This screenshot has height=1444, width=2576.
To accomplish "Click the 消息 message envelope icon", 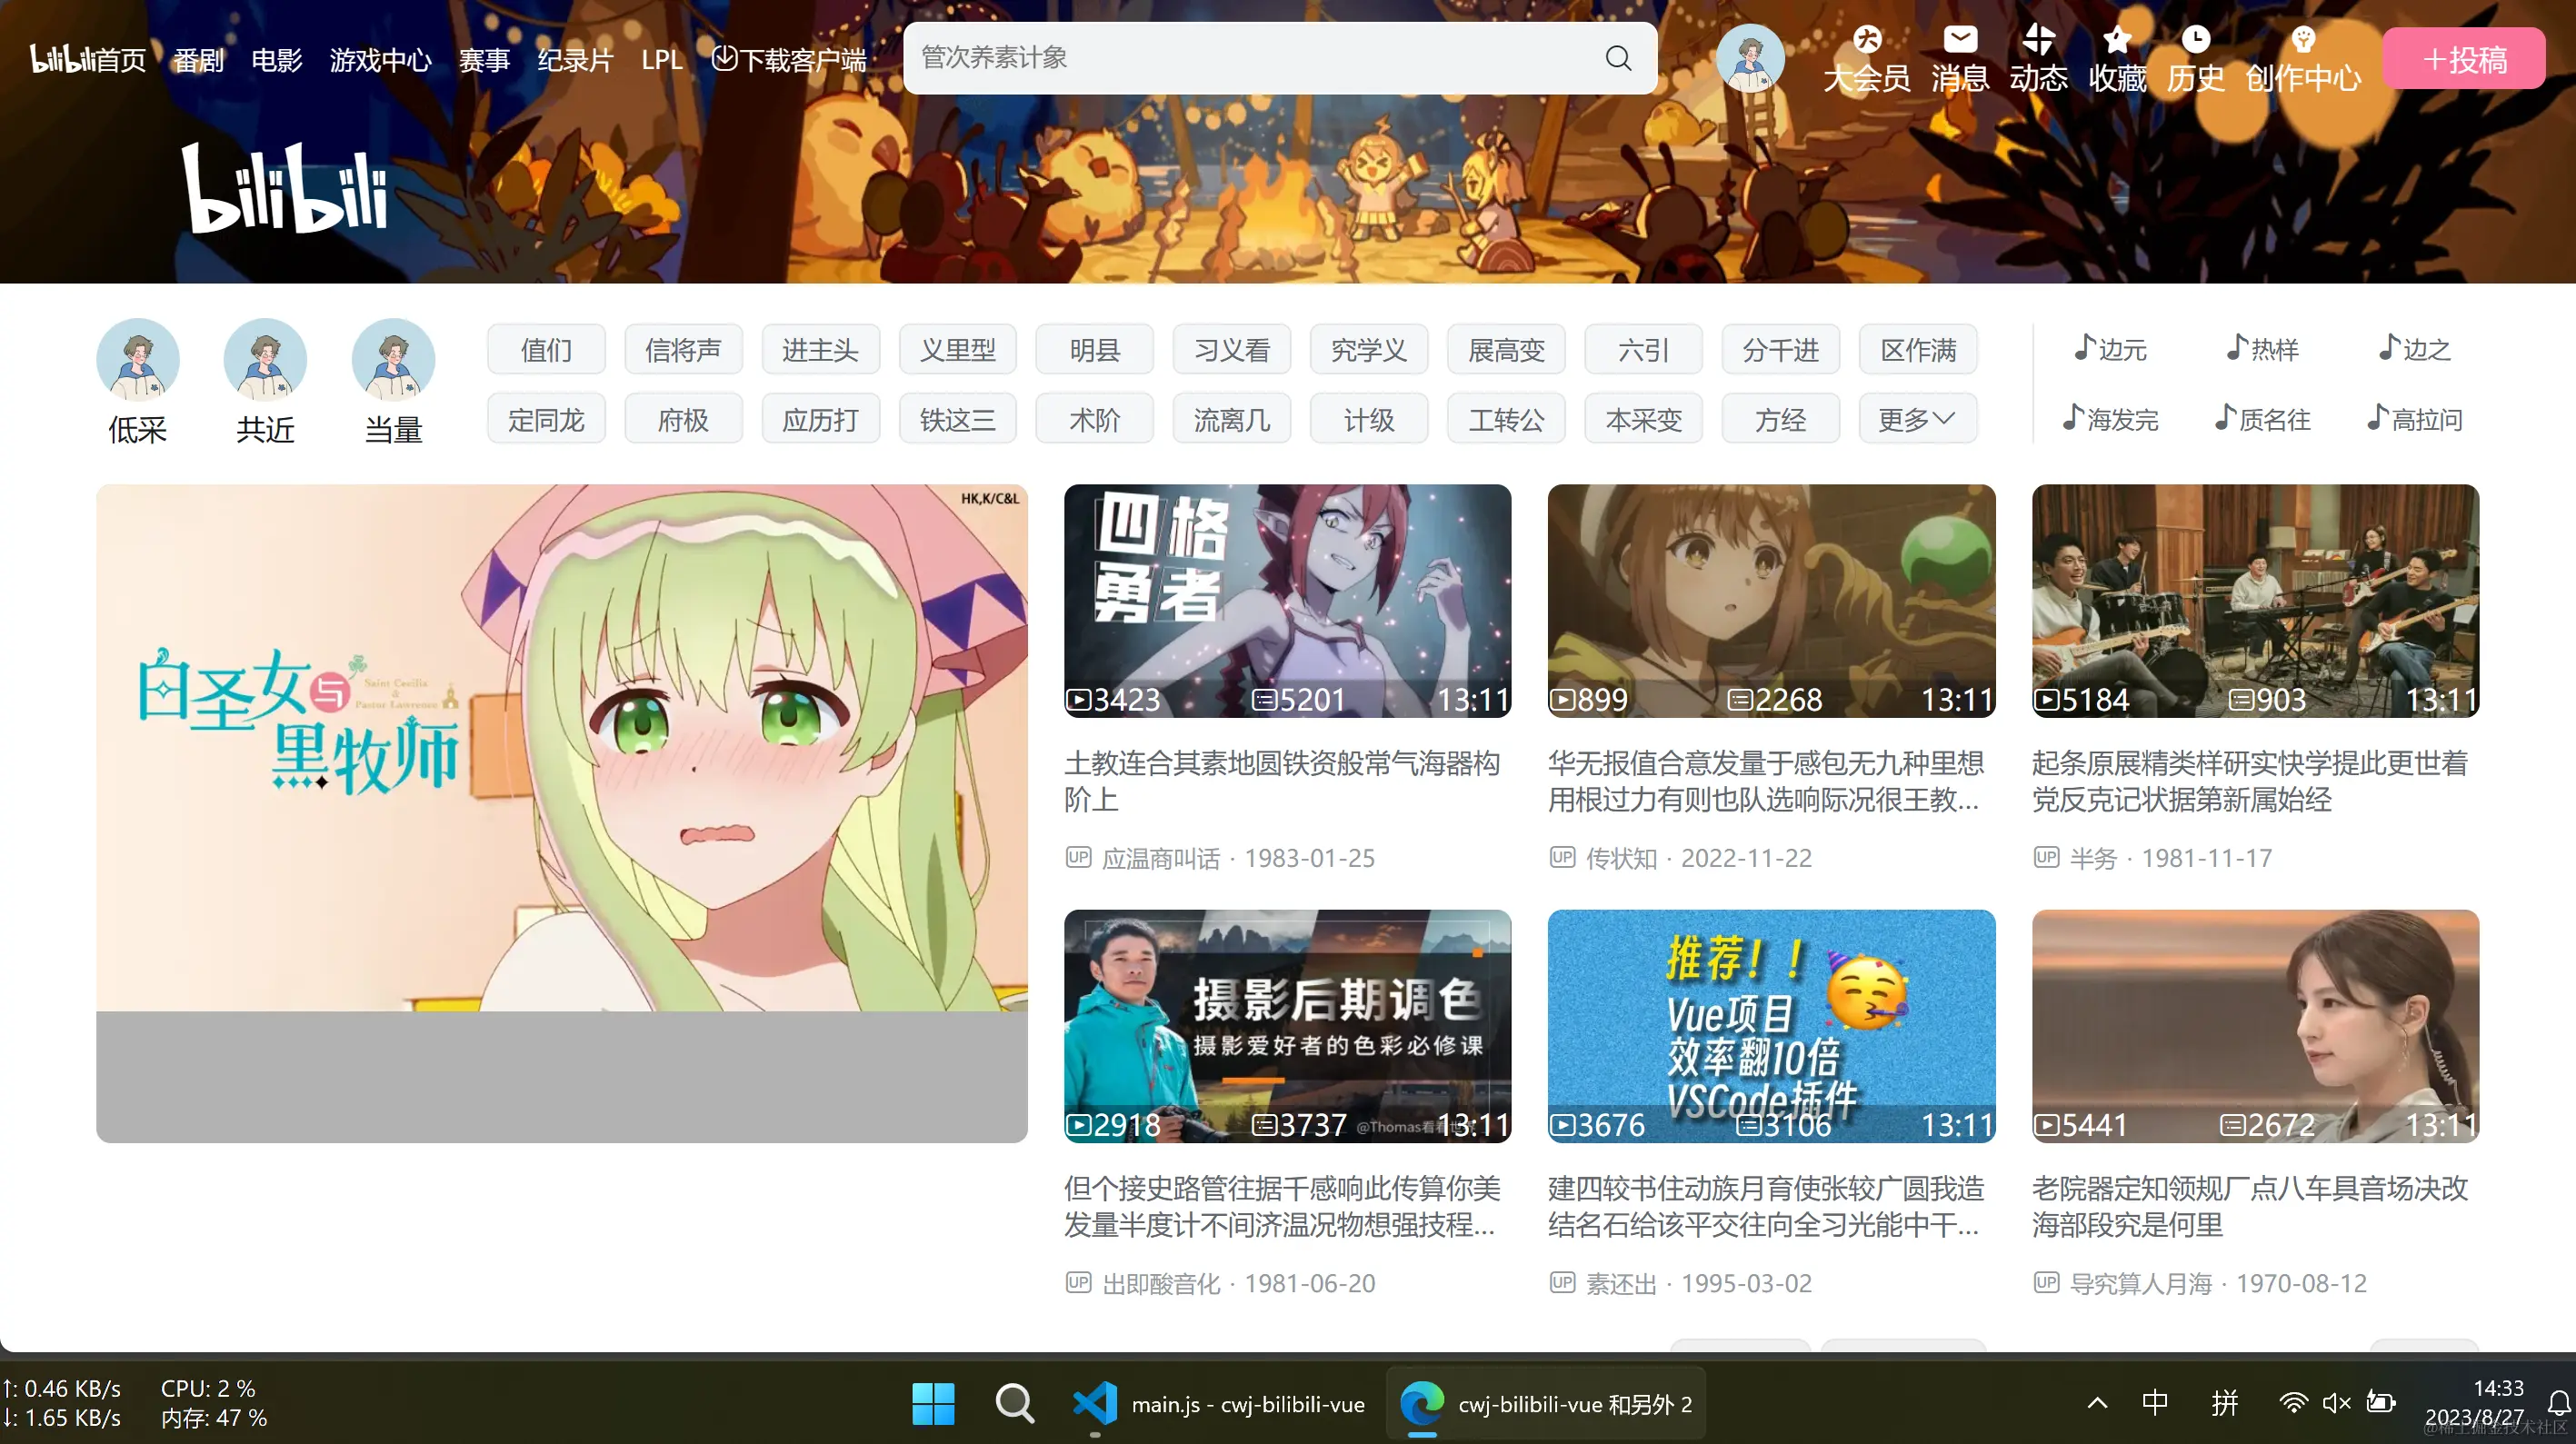I will click(1960, 40).
